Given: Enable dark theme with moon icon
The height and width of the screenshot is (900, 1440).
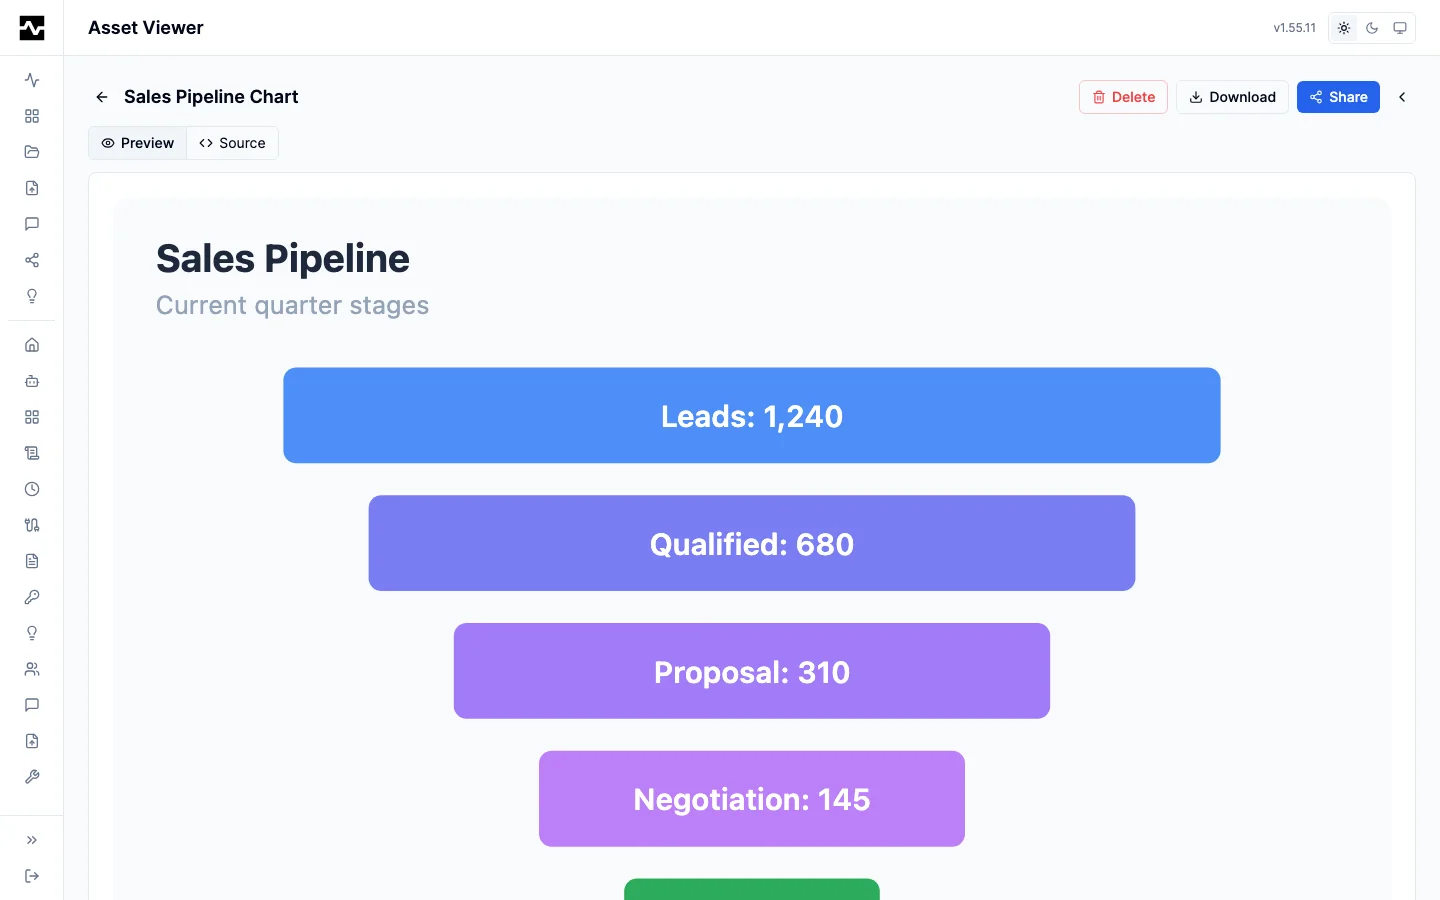Looking at the screenshot, I should point(1372,28).
